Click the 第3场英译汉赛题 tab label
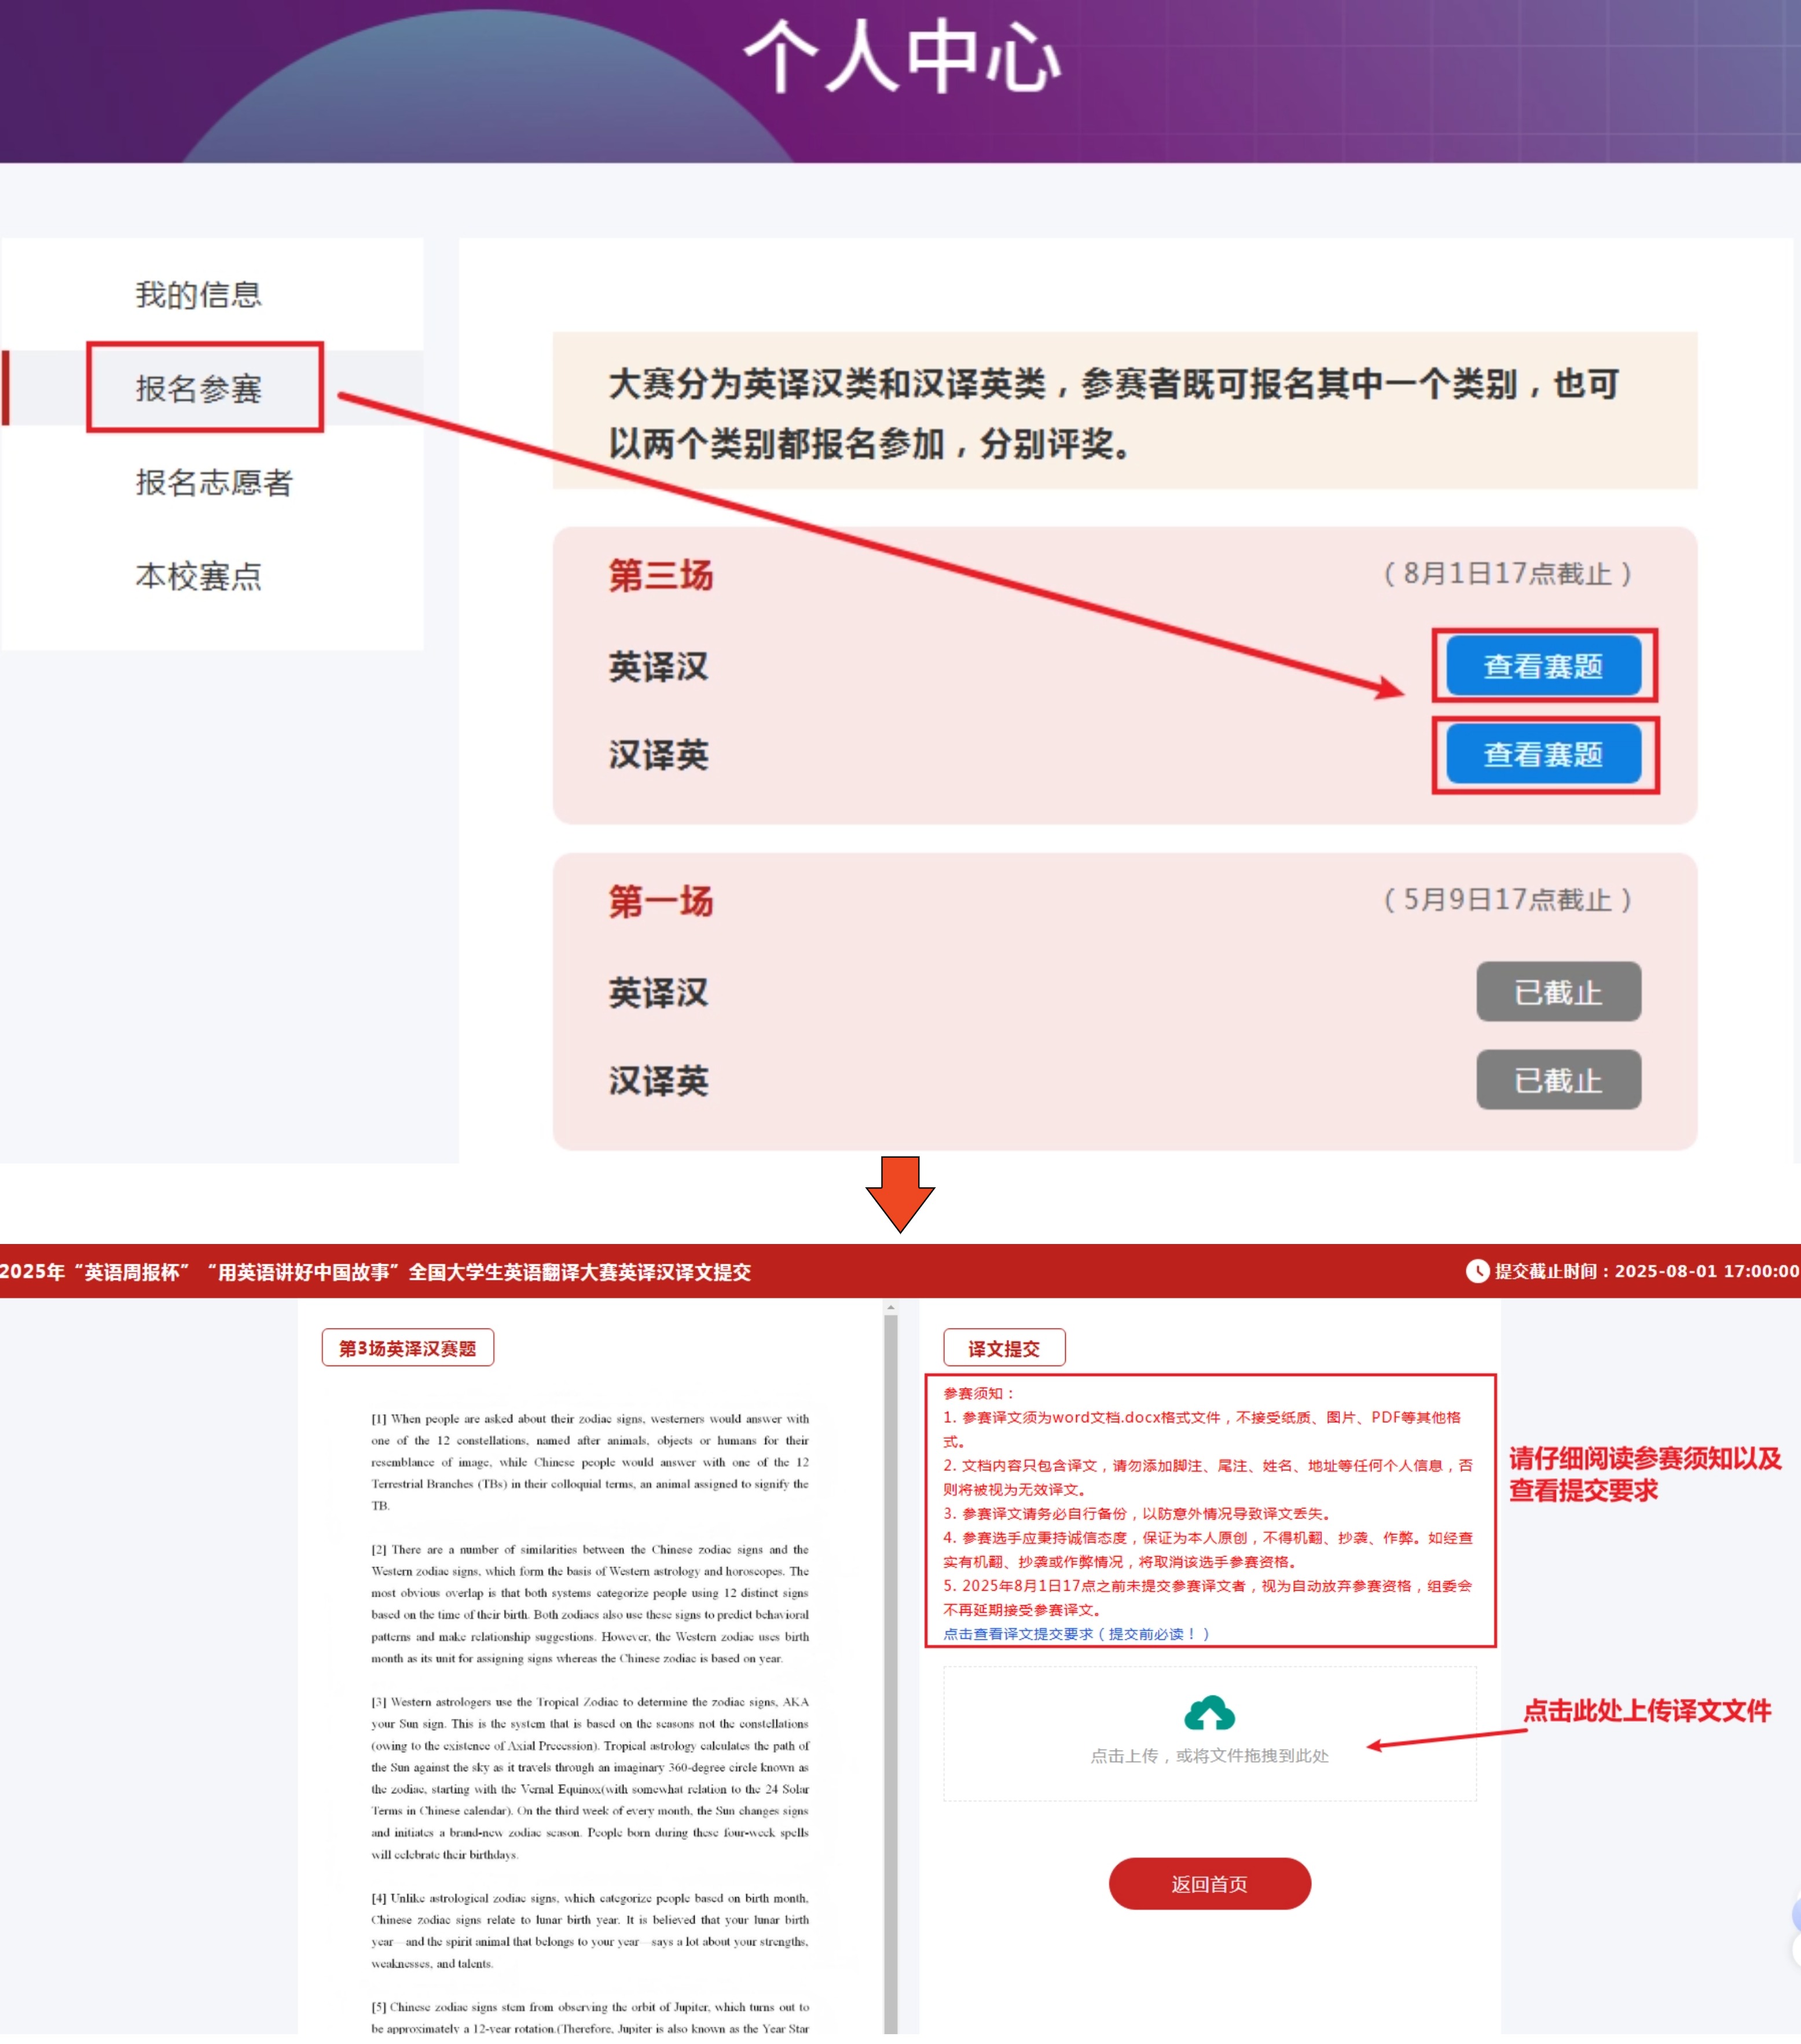This screenshot has width=1801, height=2044. pyautogui.click(x=407, y=1348)
